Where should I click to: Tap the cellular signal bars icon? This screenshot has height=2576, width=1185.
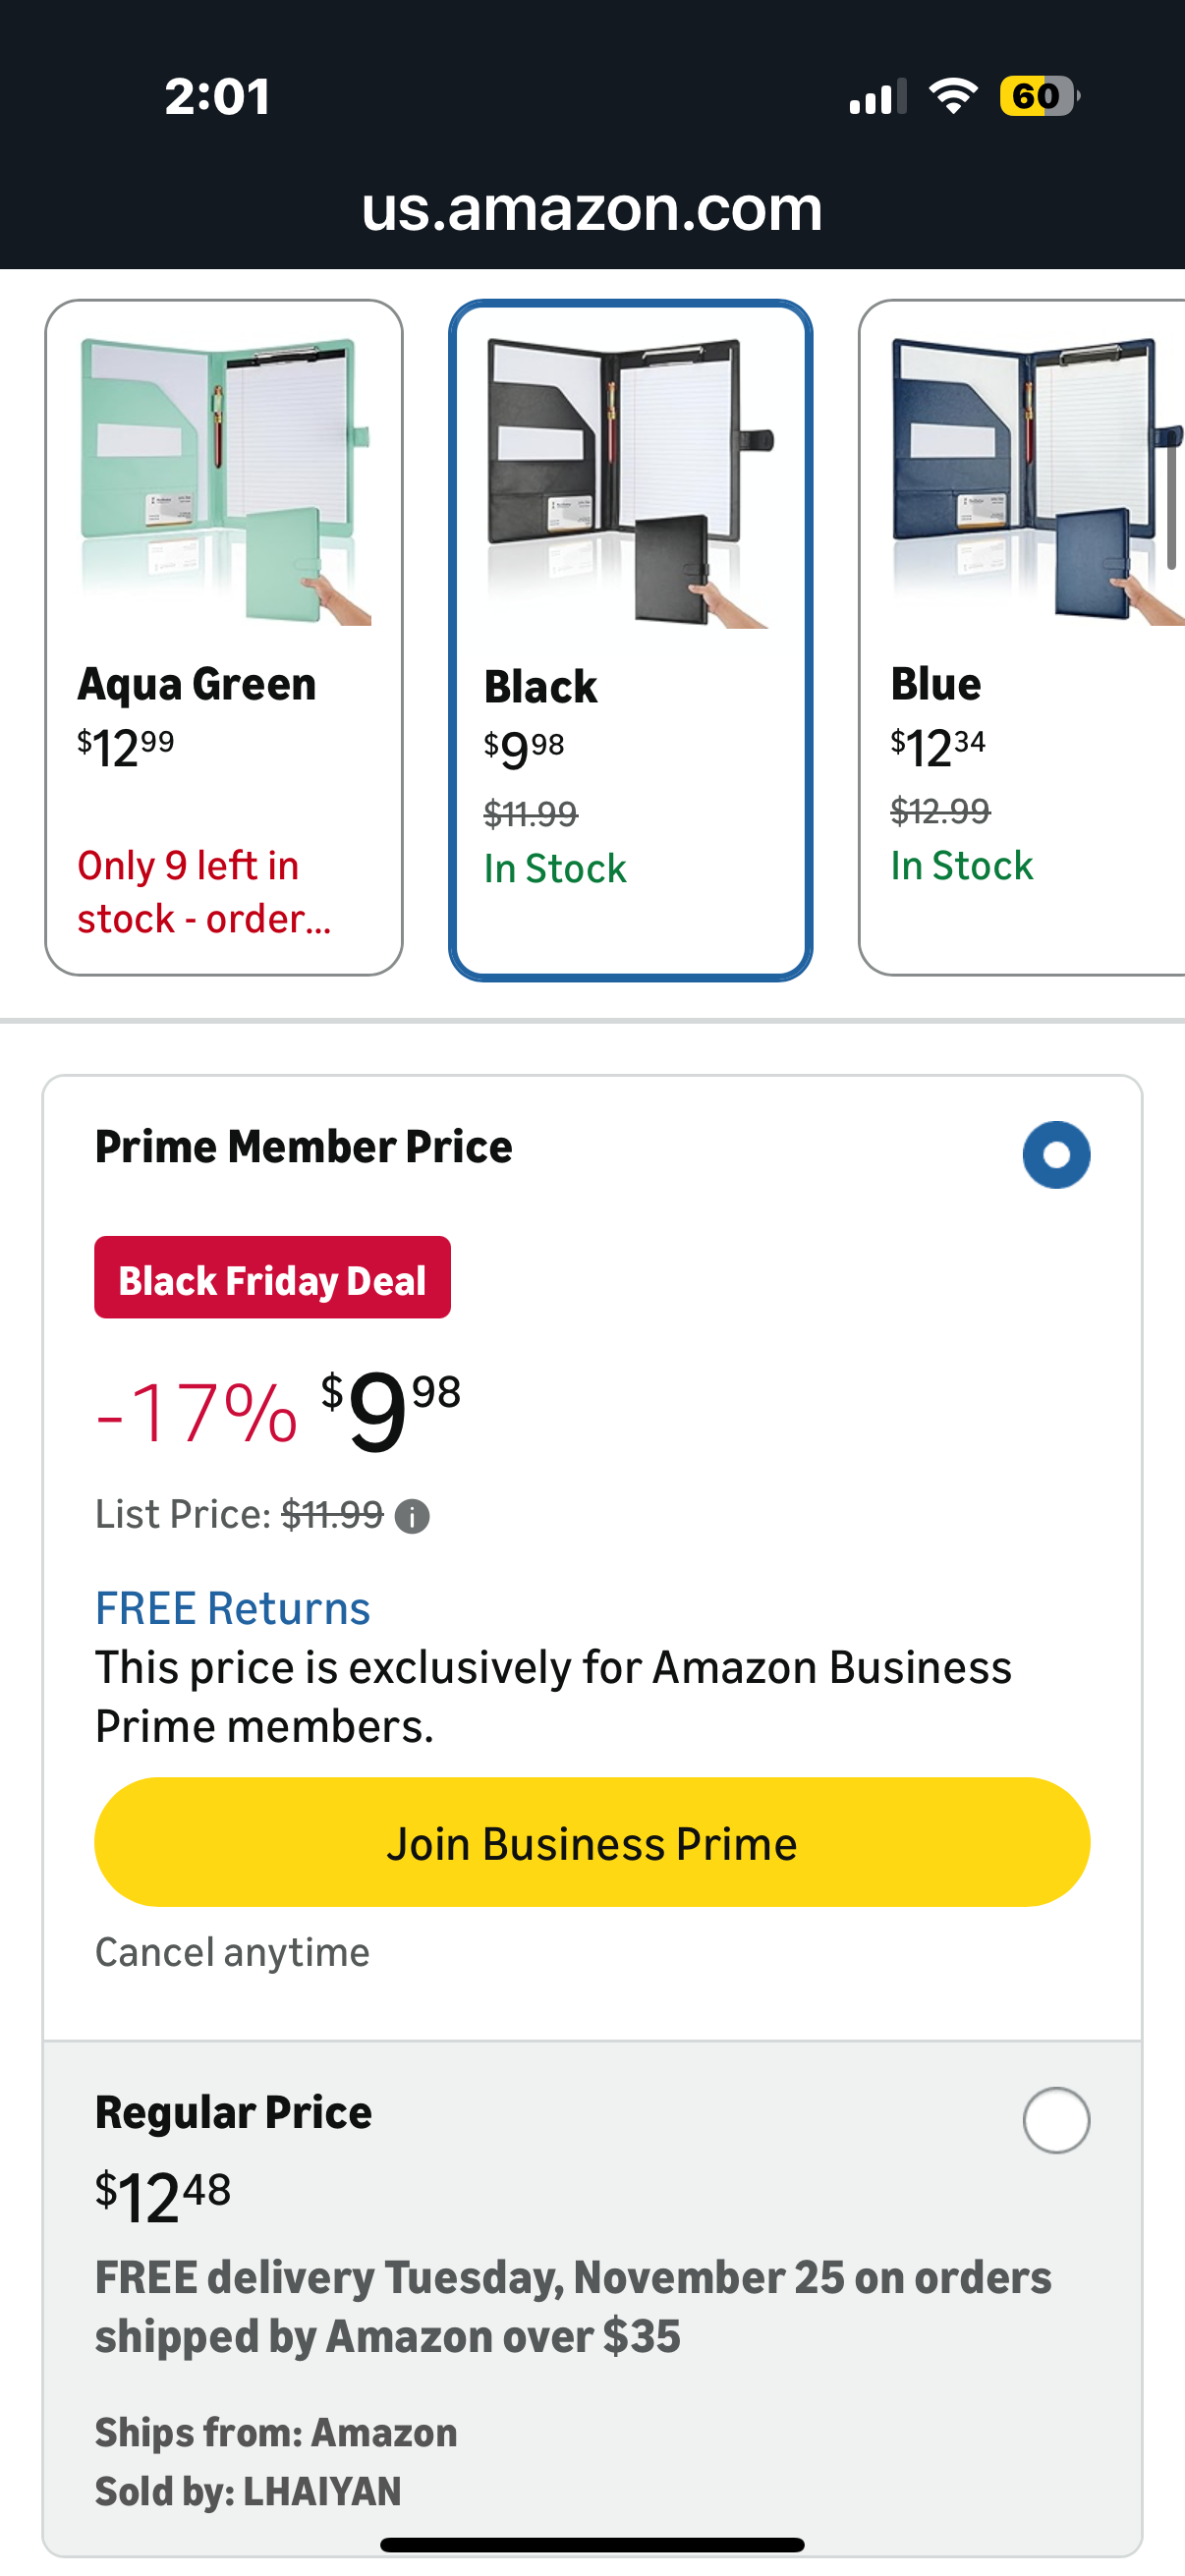click(877, 97)
